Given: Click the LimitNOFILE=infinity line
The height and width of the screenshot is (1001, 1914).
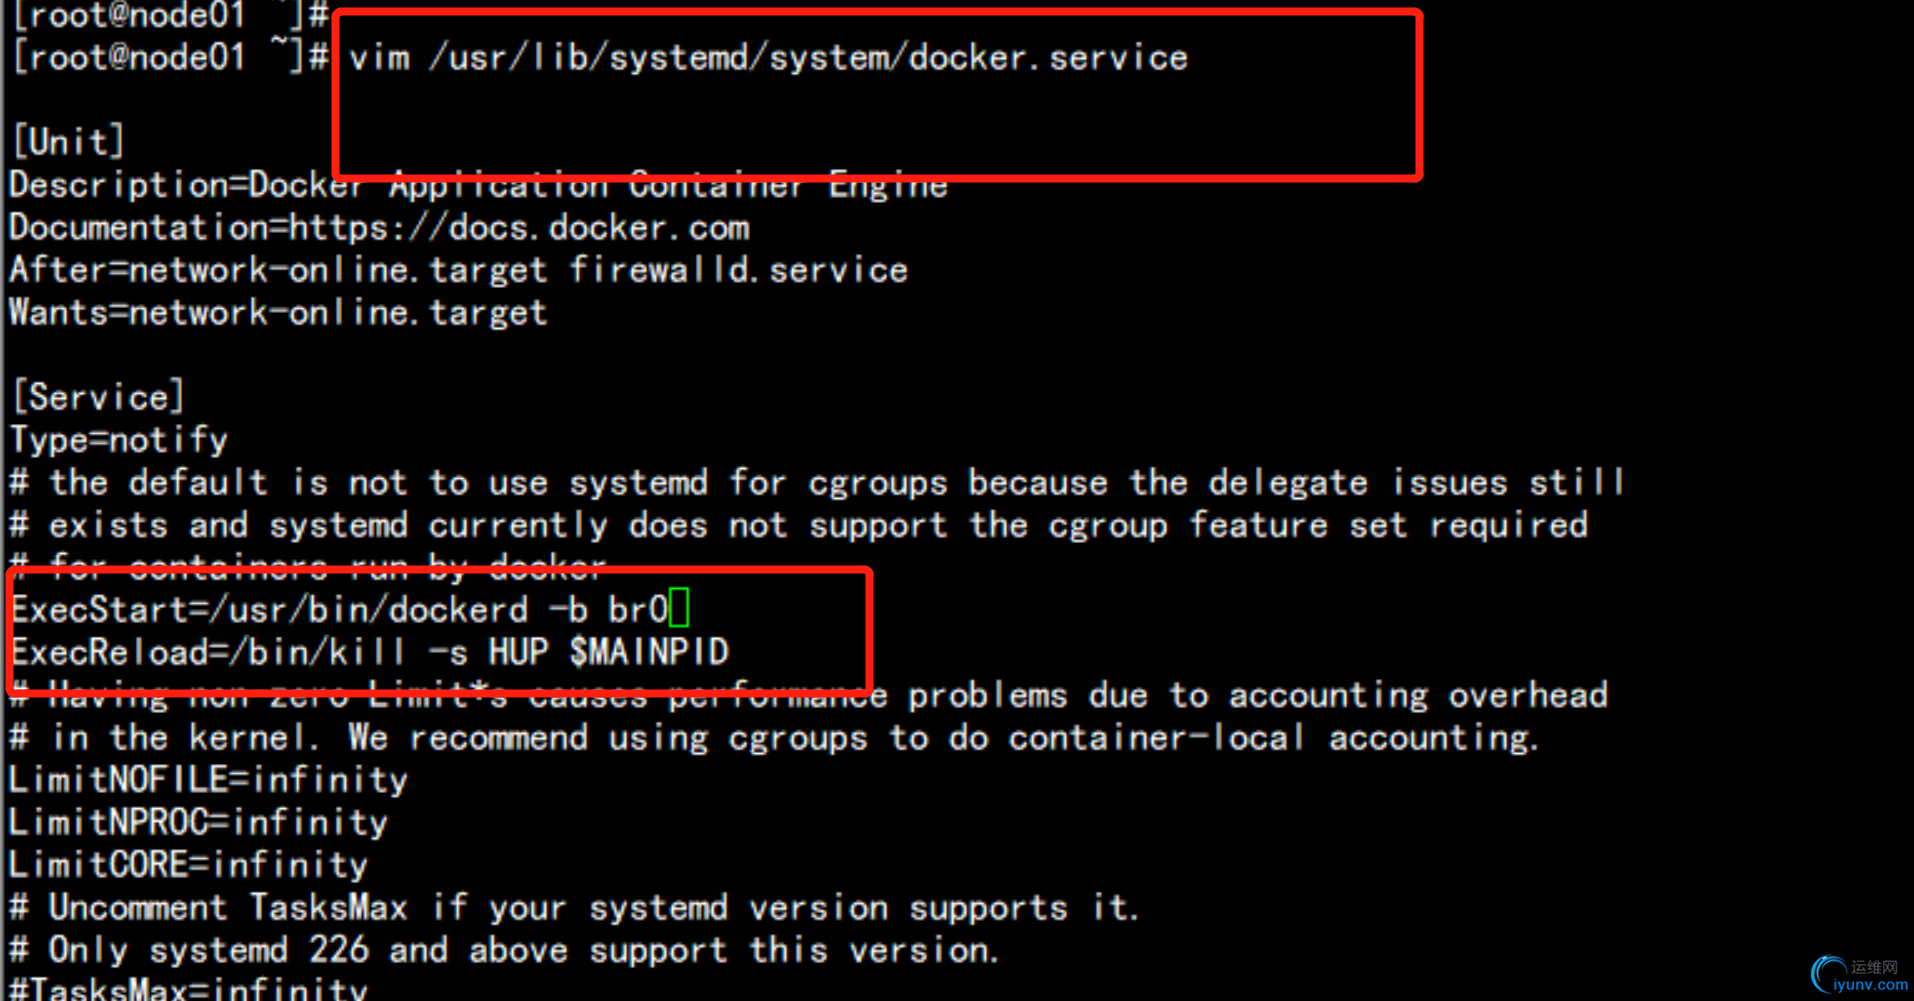Looking at the screenshot, I should point(208,780).
